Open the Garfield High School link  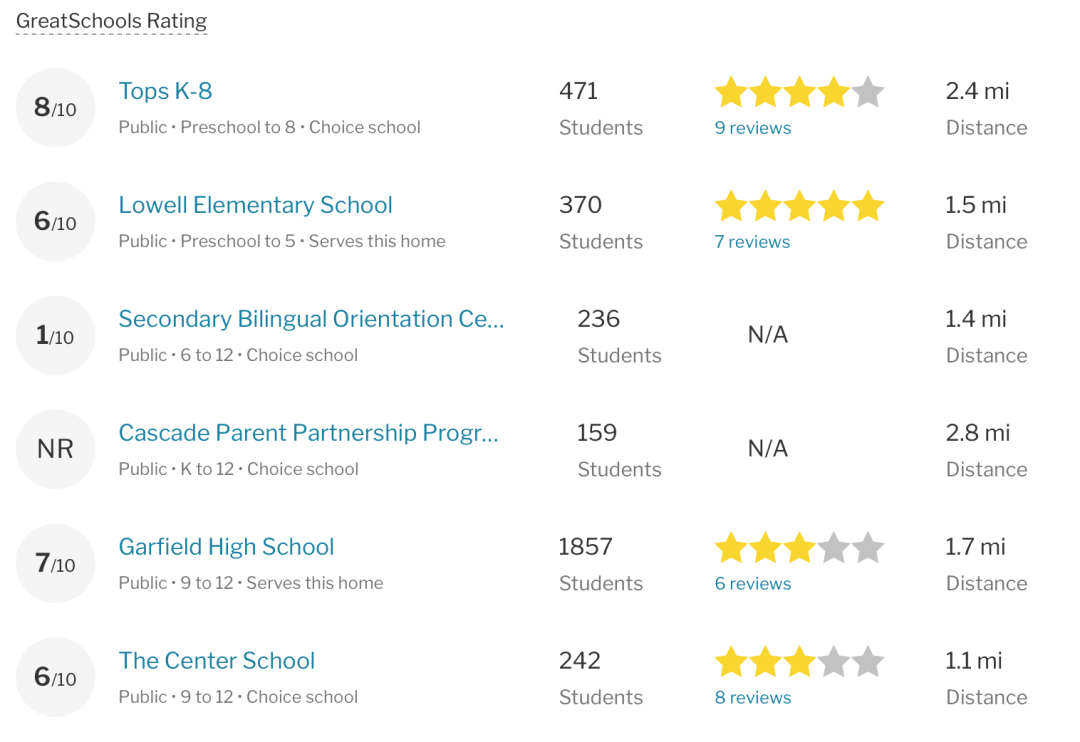pyautogui.click(x=227, y=546)
